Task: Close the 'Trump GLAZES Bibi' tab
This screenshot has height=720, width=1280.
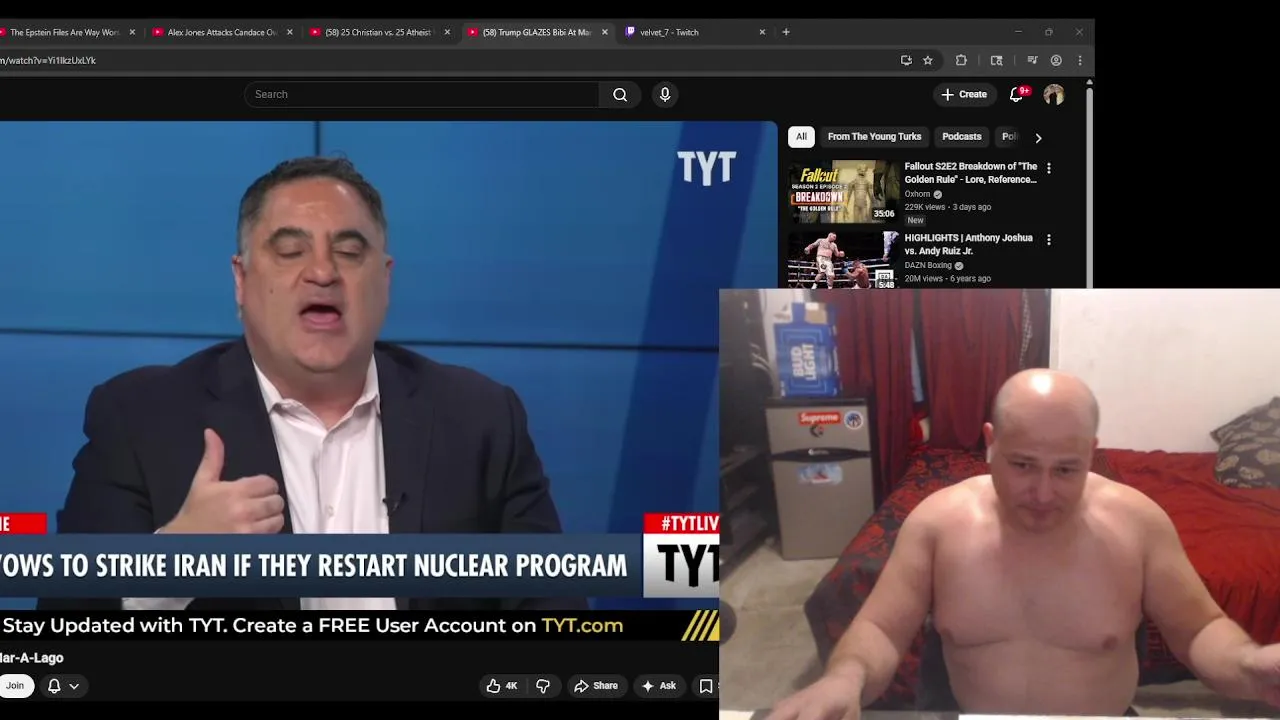Action: 605,32
